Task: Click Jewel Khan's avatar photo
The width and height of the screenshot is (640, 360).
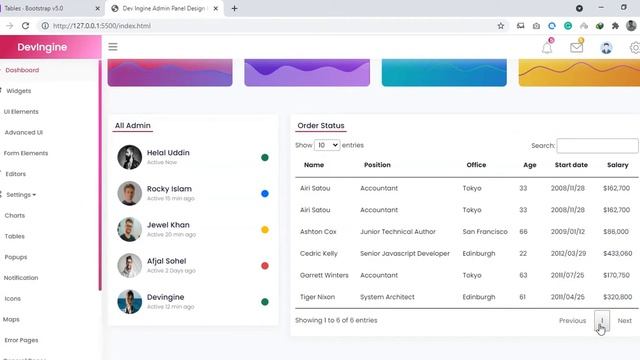Action: 130,229
